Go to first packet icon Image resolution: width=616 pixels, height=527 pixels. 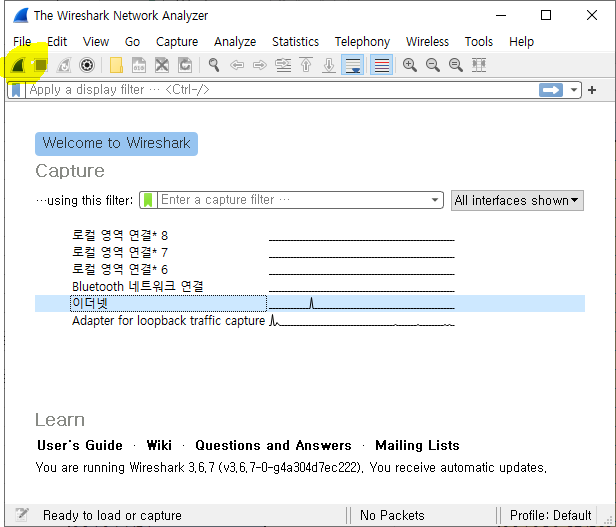[x=306, y=65]
